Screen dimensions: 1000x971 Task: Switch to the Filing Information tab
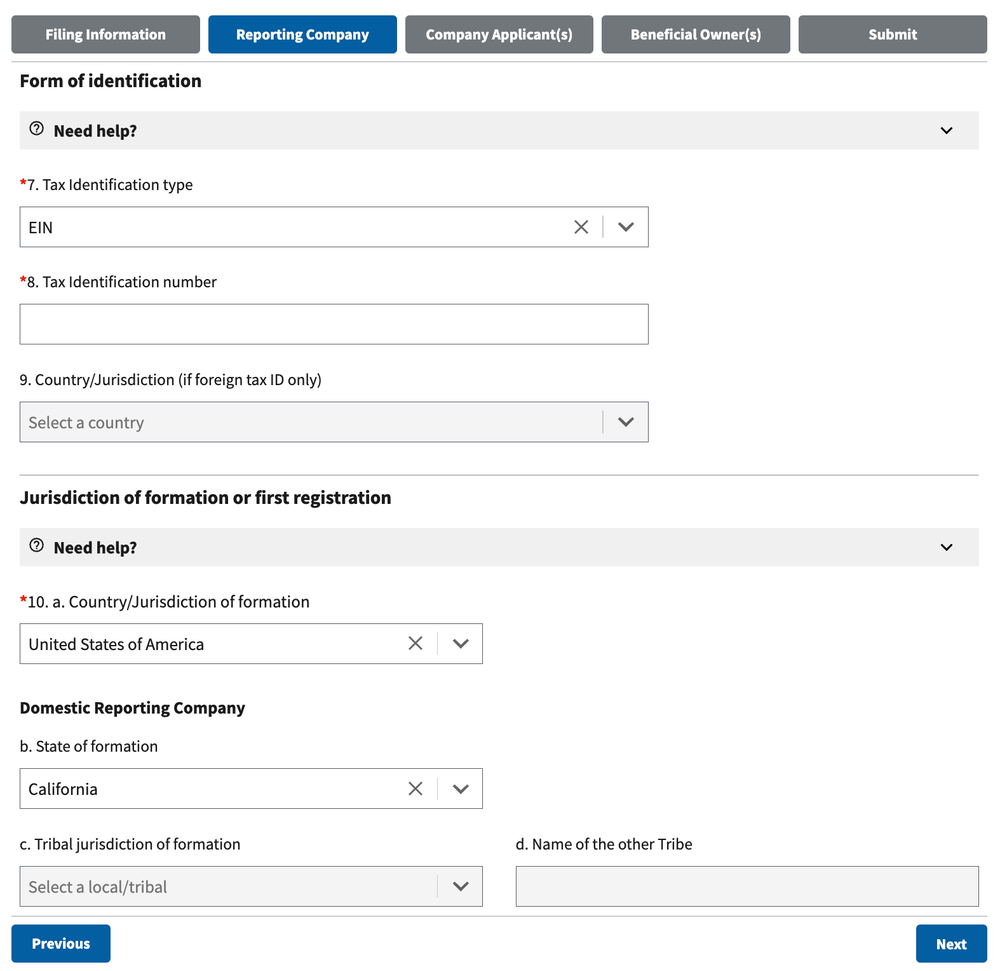(x=105, y=33)
